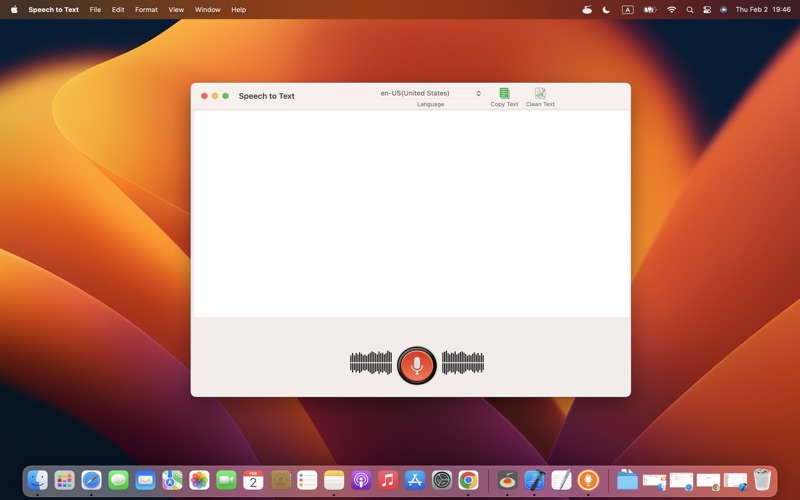Zoom window with the green button
Viewport: 800px width, 500px height.
(x=226, y=96)
